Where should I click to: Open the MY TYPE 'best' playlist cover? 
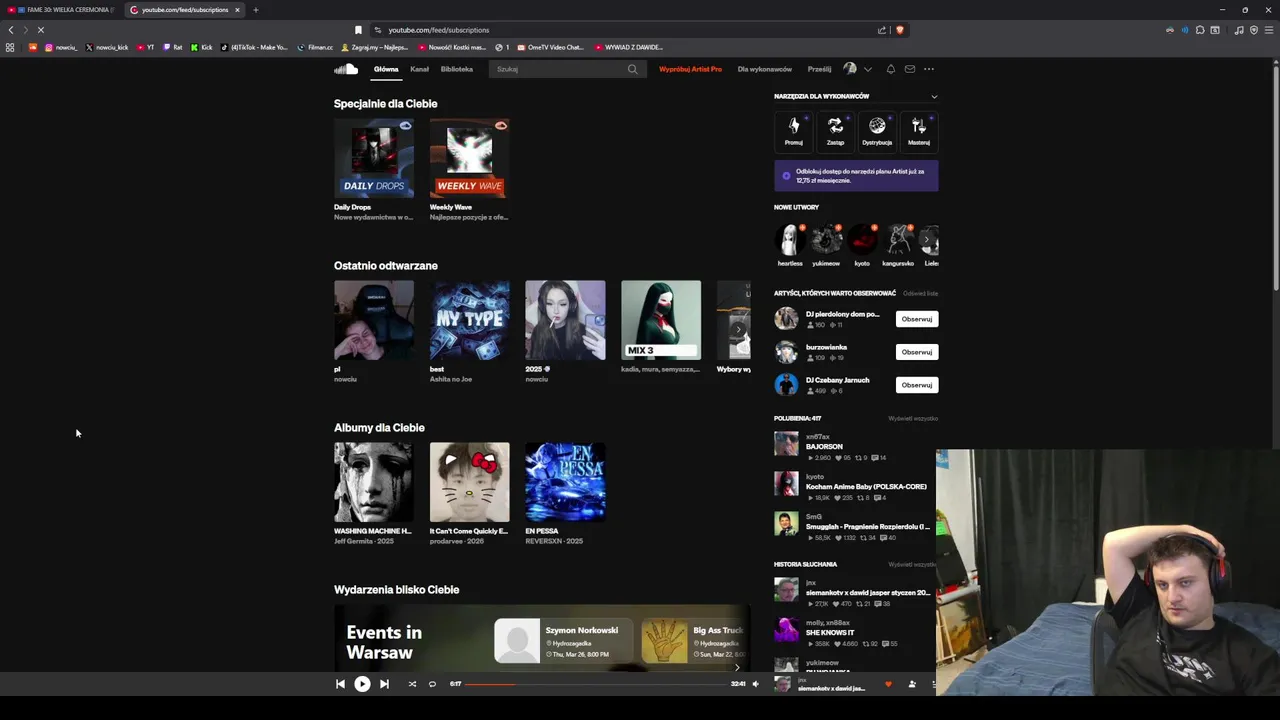pos(470,320)
